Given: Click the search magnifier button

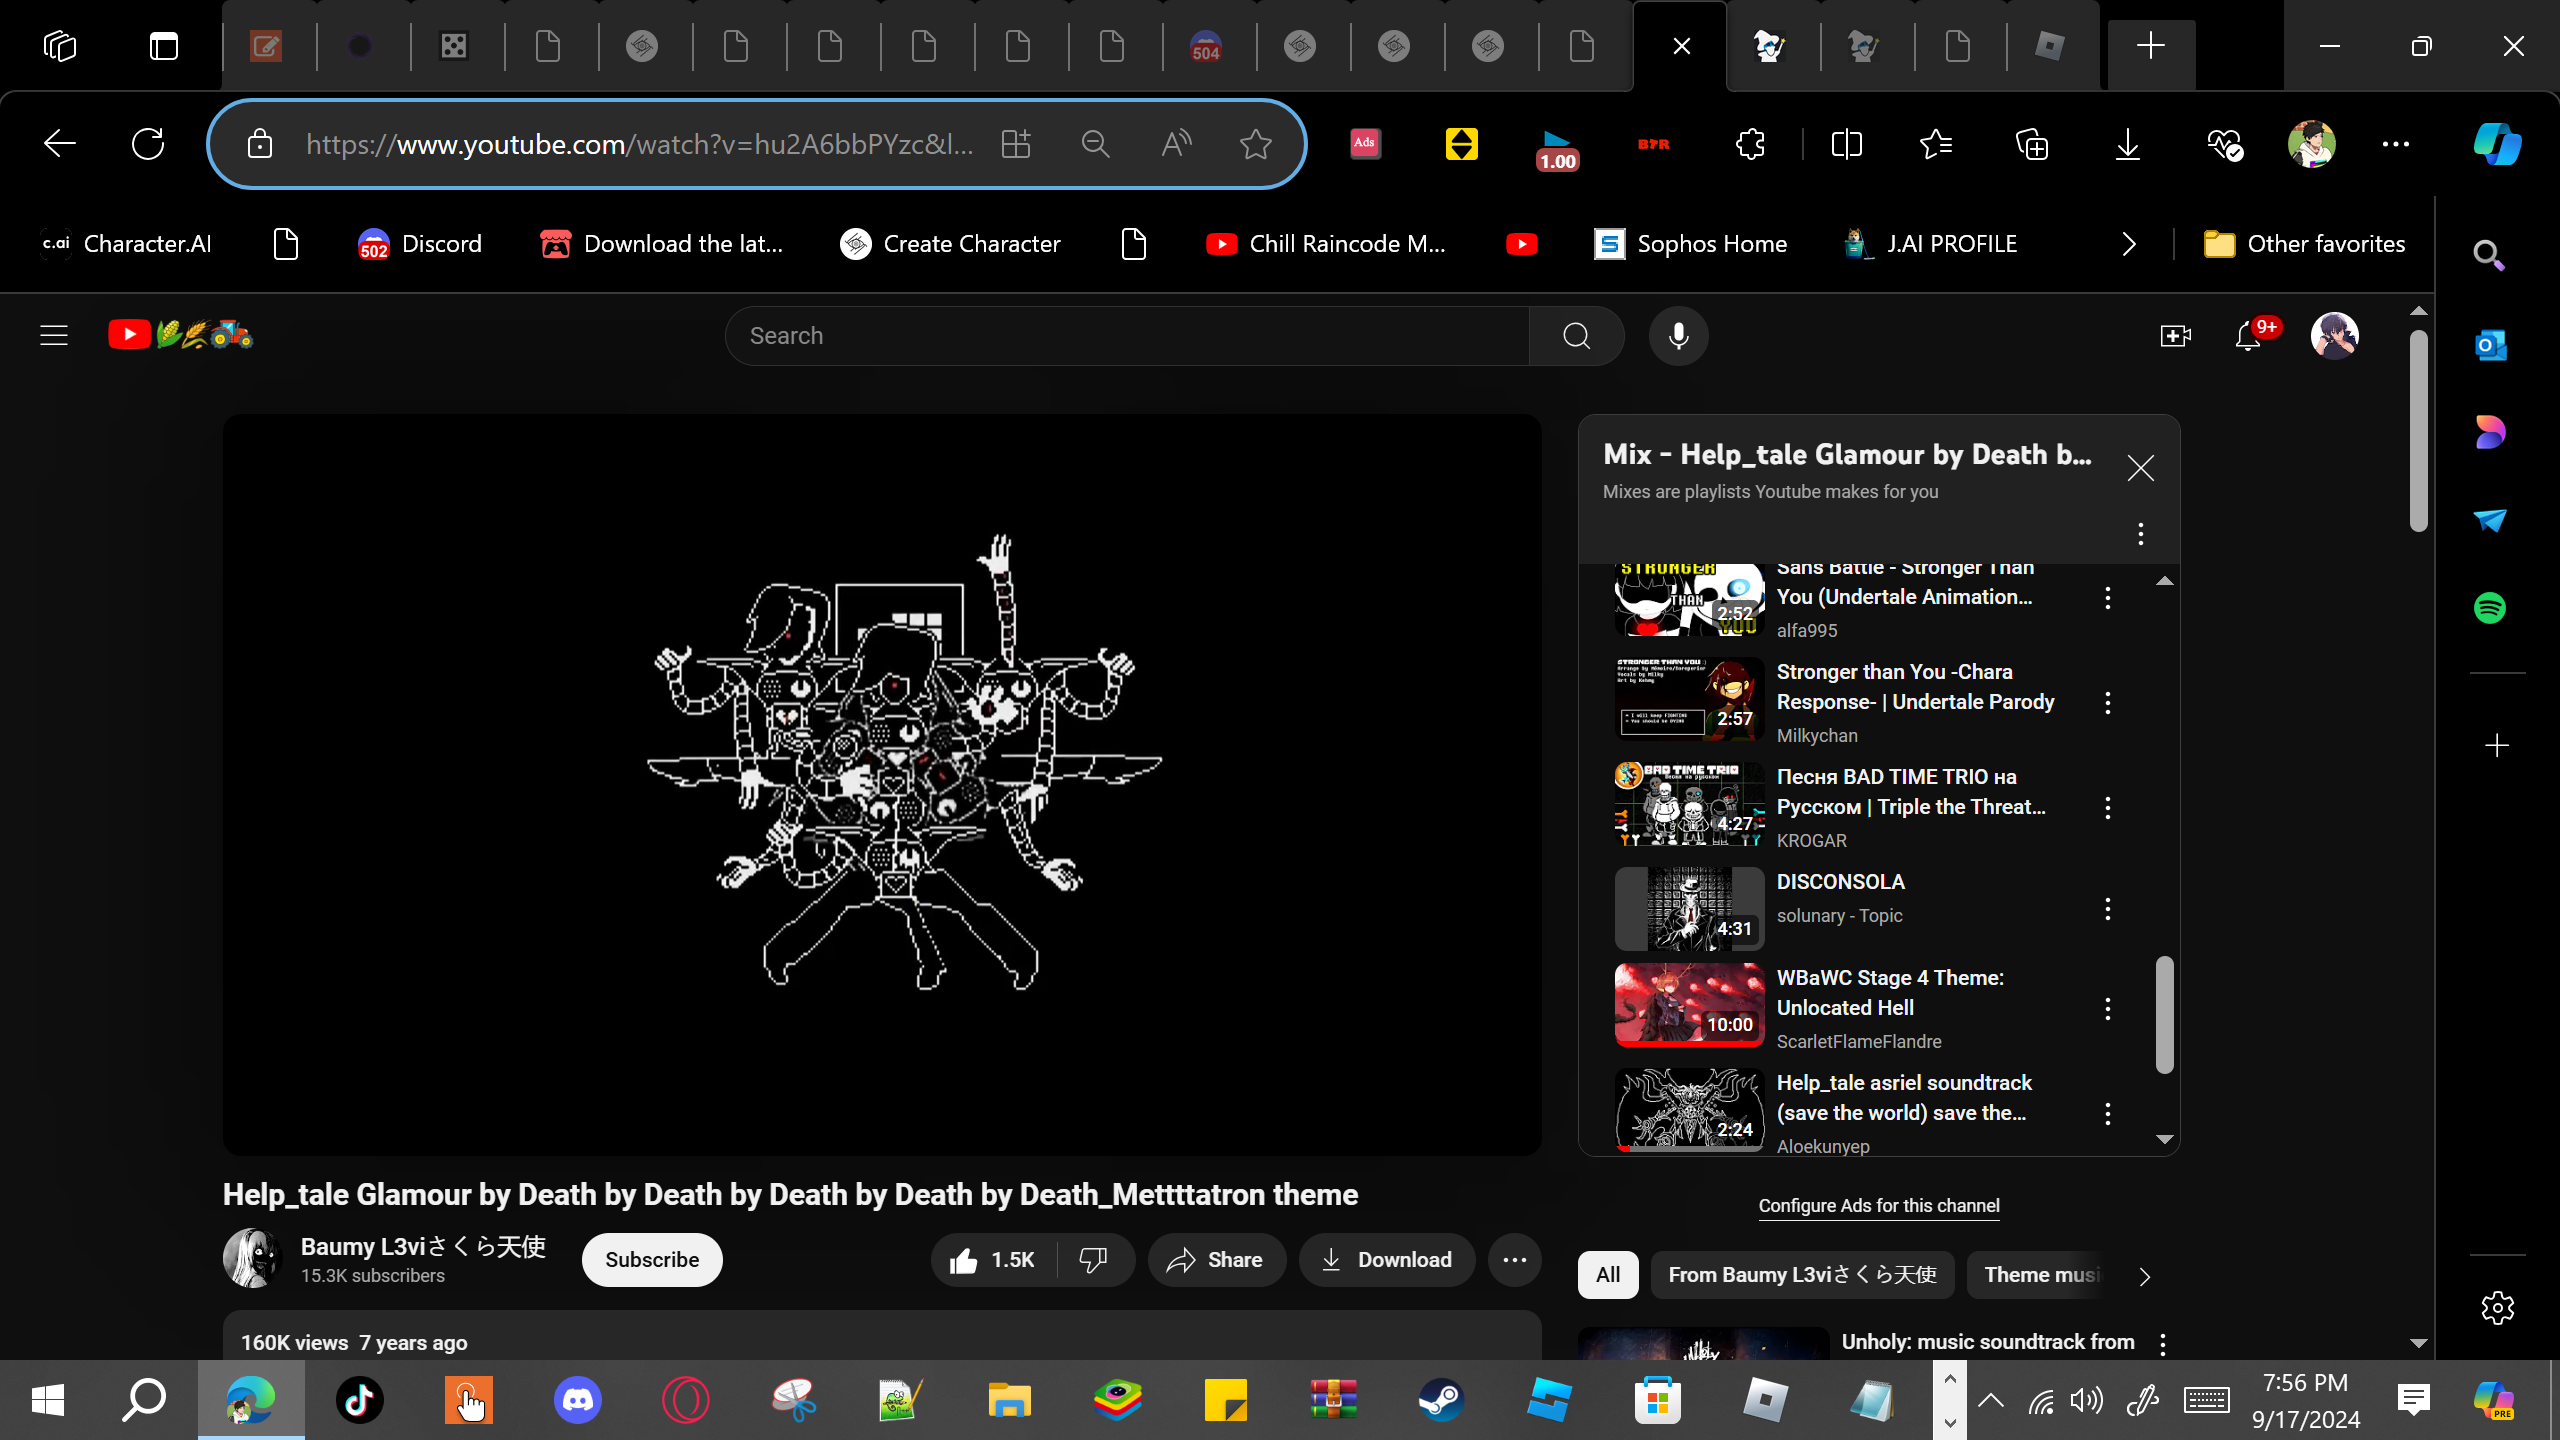Looking at the screenshot, I should (1576, 336).
